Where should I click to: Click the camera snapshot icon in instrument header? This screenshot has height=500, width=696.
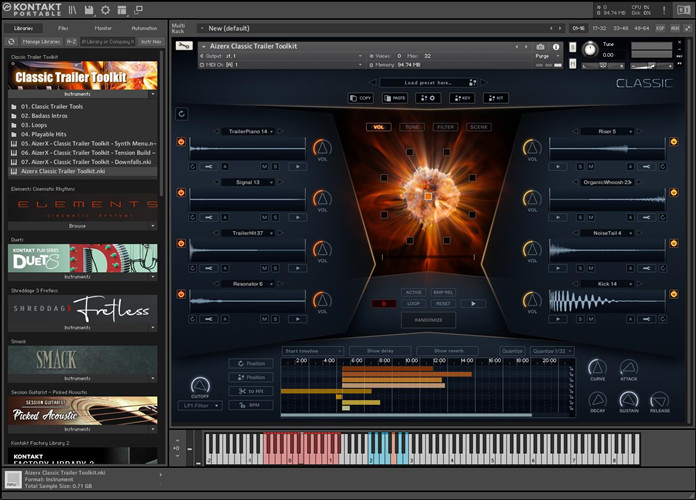541,47
